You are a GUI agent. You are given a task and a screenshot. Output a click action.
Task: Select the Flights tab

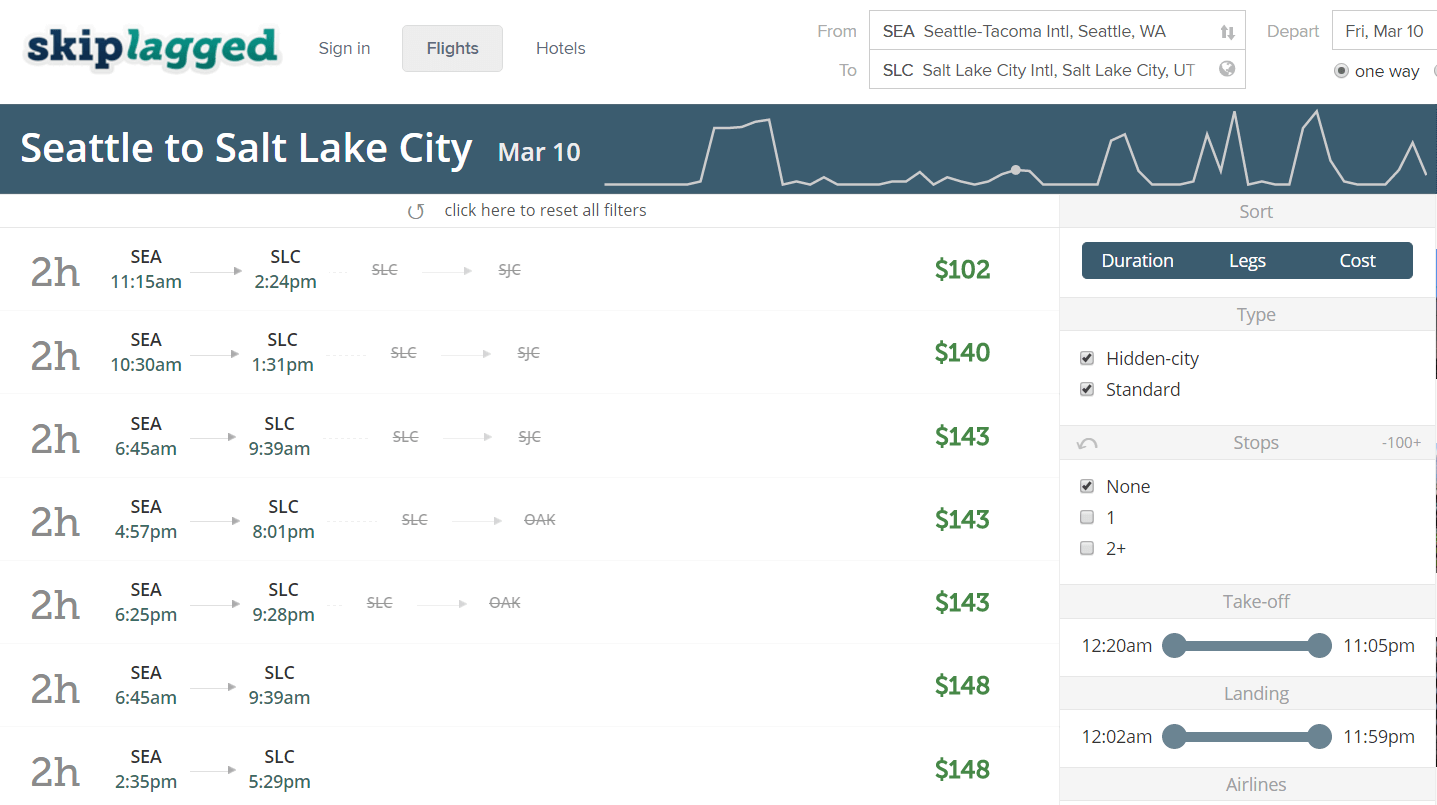452,48
